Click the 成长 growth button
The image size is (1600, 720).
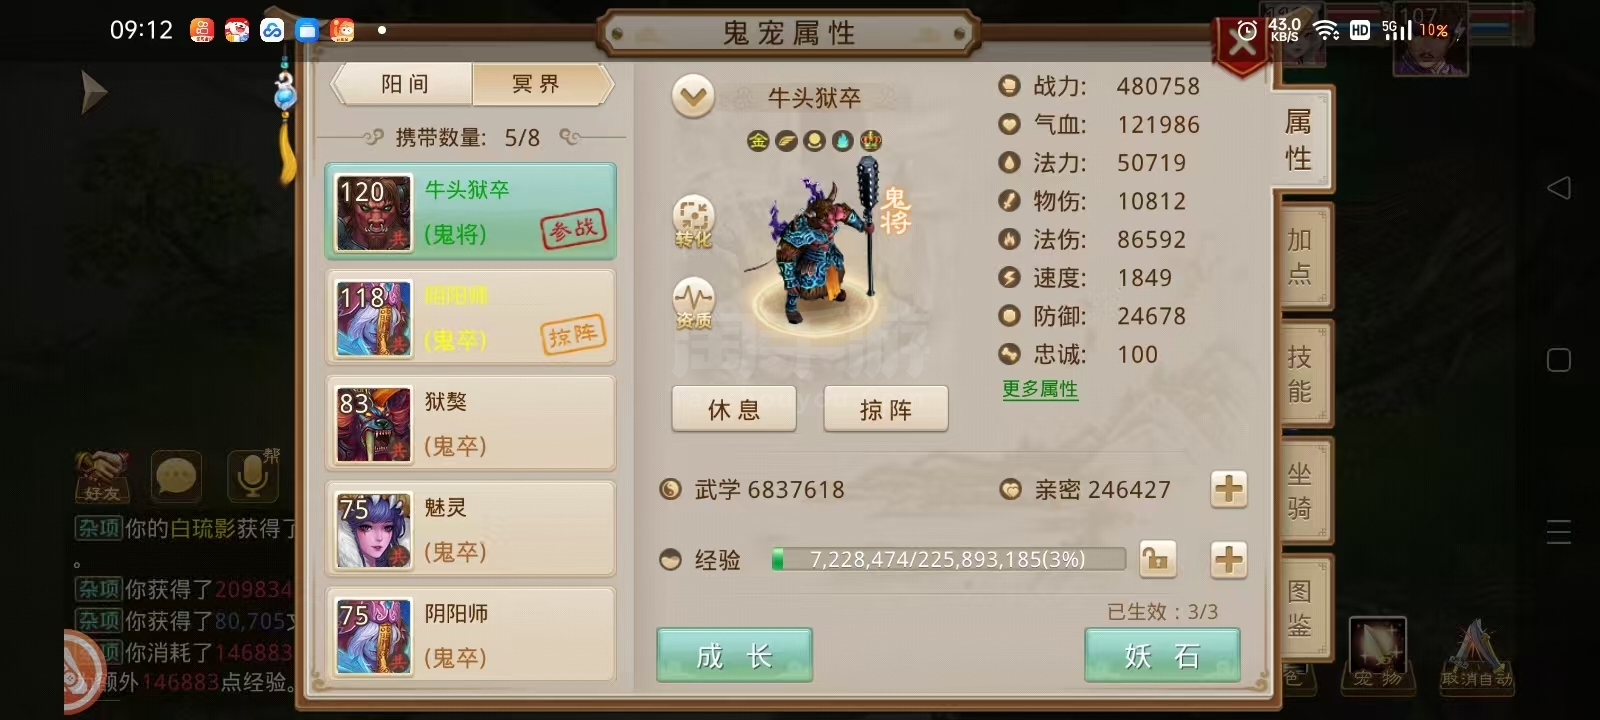(734, 655)
